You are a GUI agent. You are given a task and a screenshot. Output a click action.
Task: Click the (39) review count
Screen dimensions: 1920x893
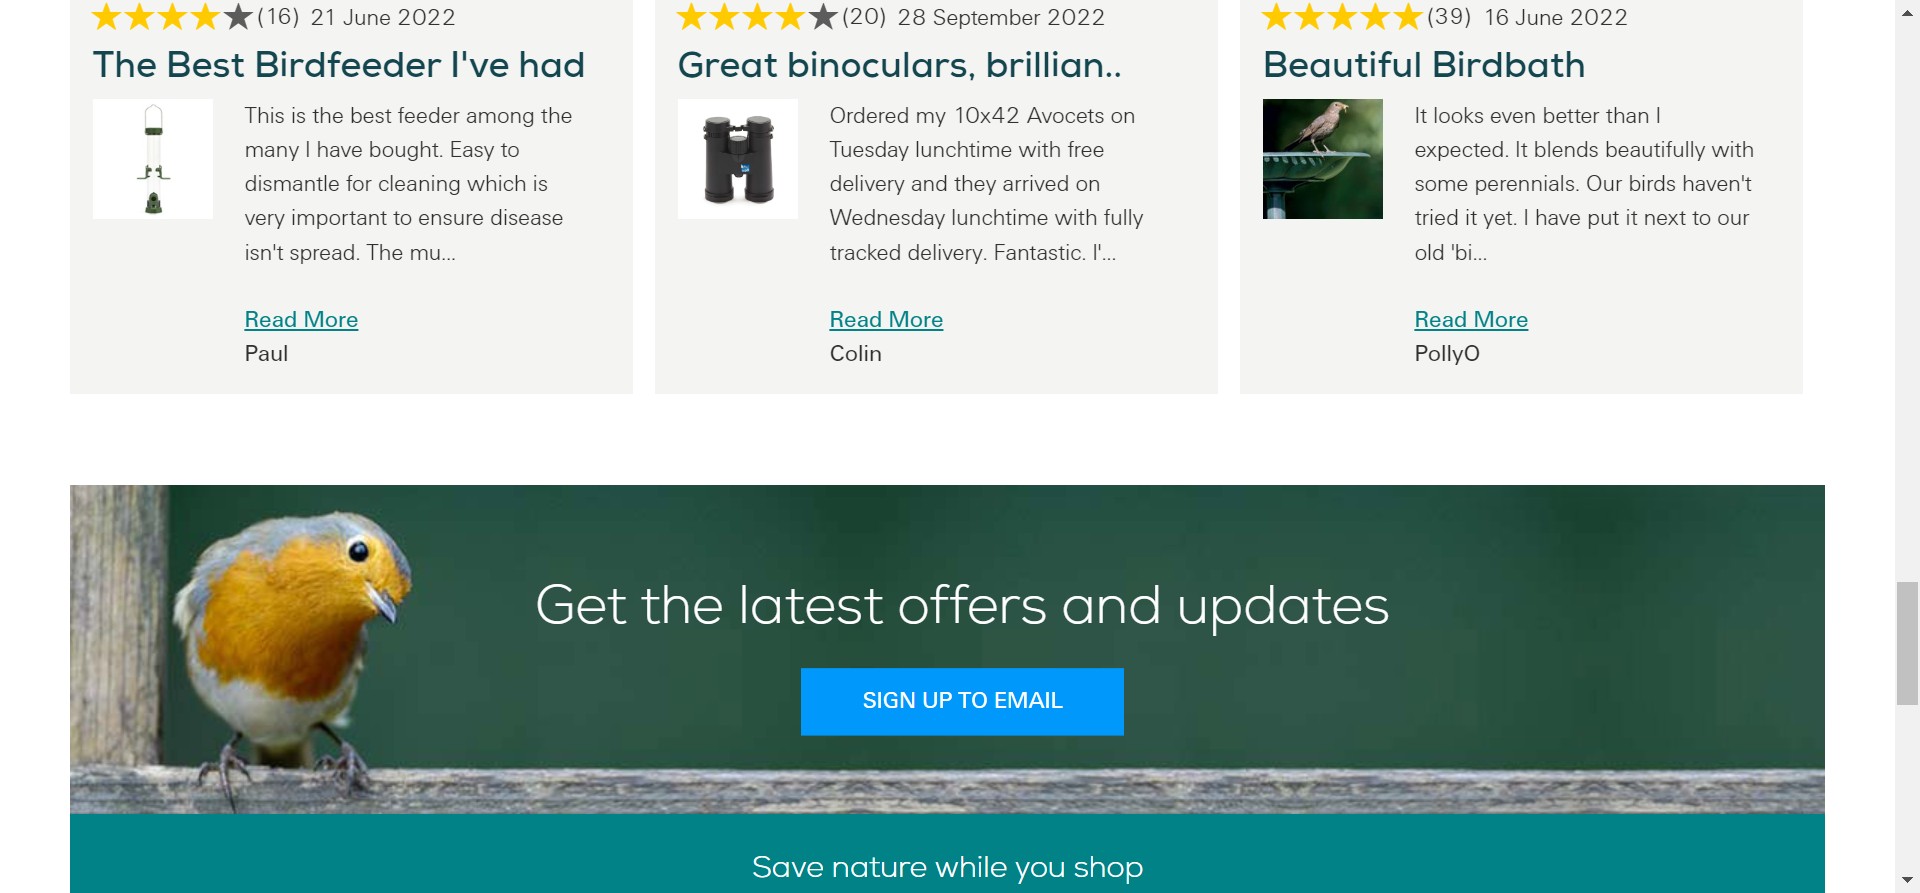[x=1449, y=17]
